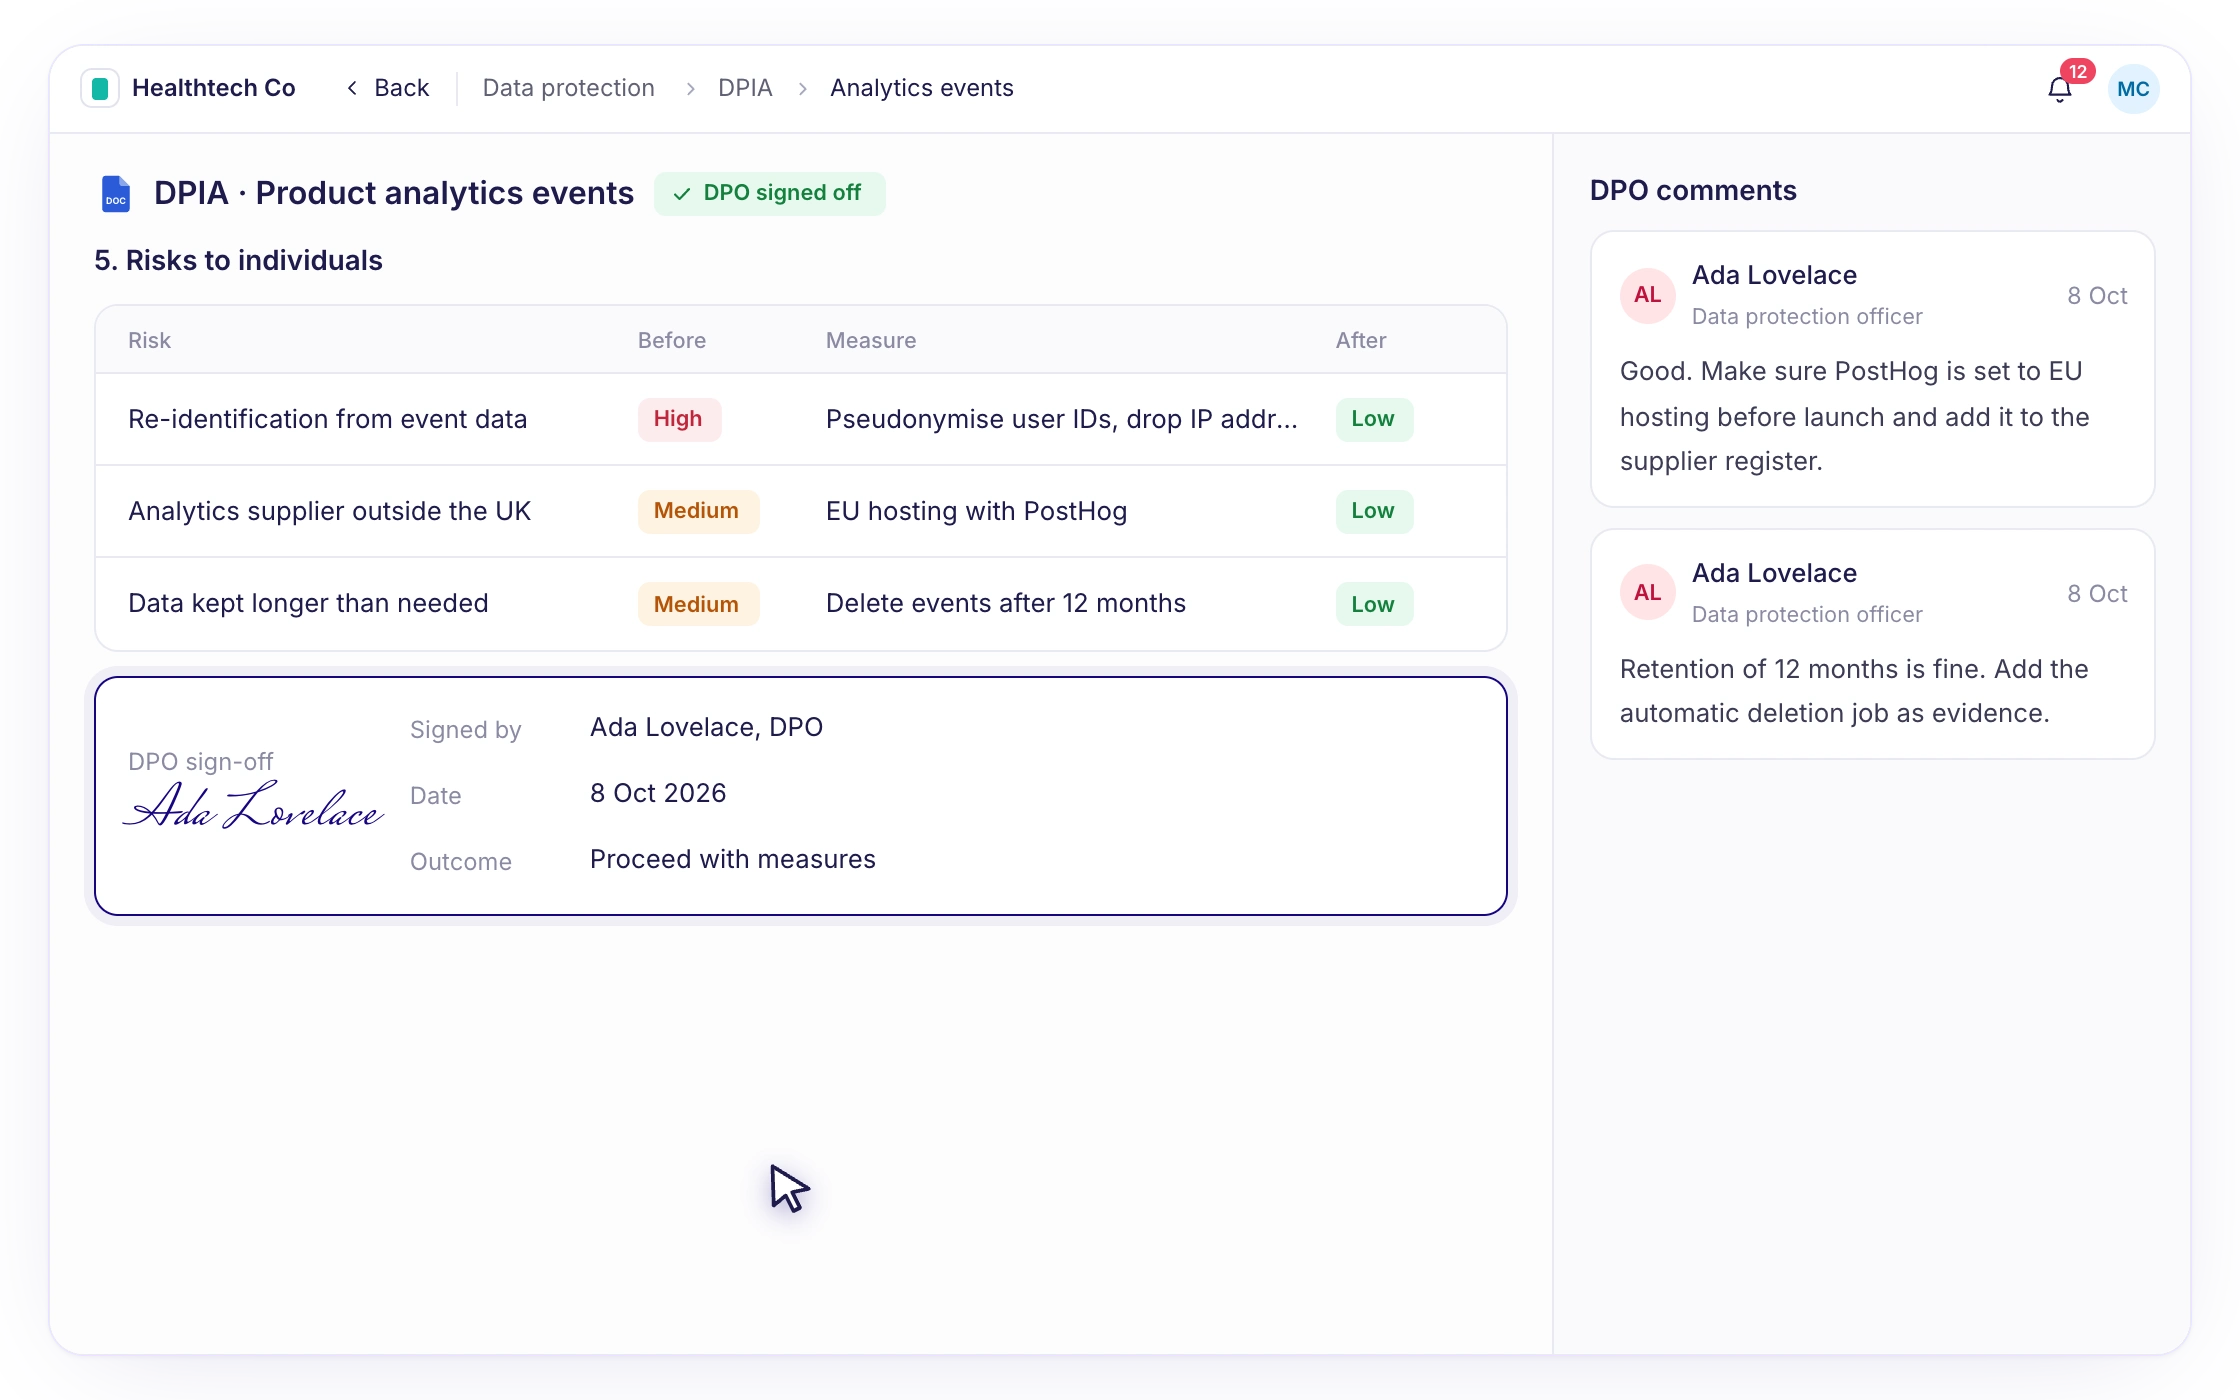The width and height of the screenshot is (2240, 1400).
Task: Click Low badge in Re-identification row
Action: (1373, 419)
